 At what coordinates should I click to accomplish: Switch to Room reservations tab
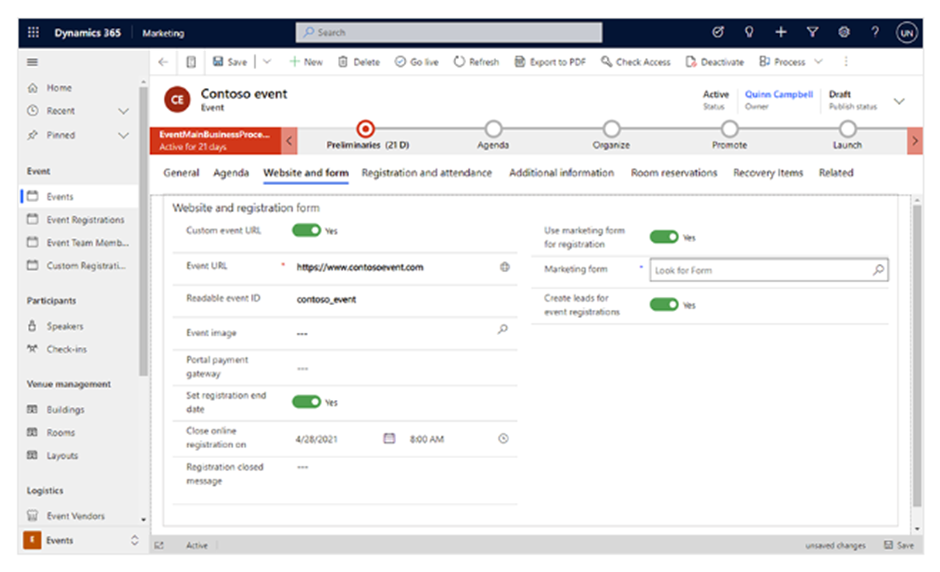[x=674, y=173]
